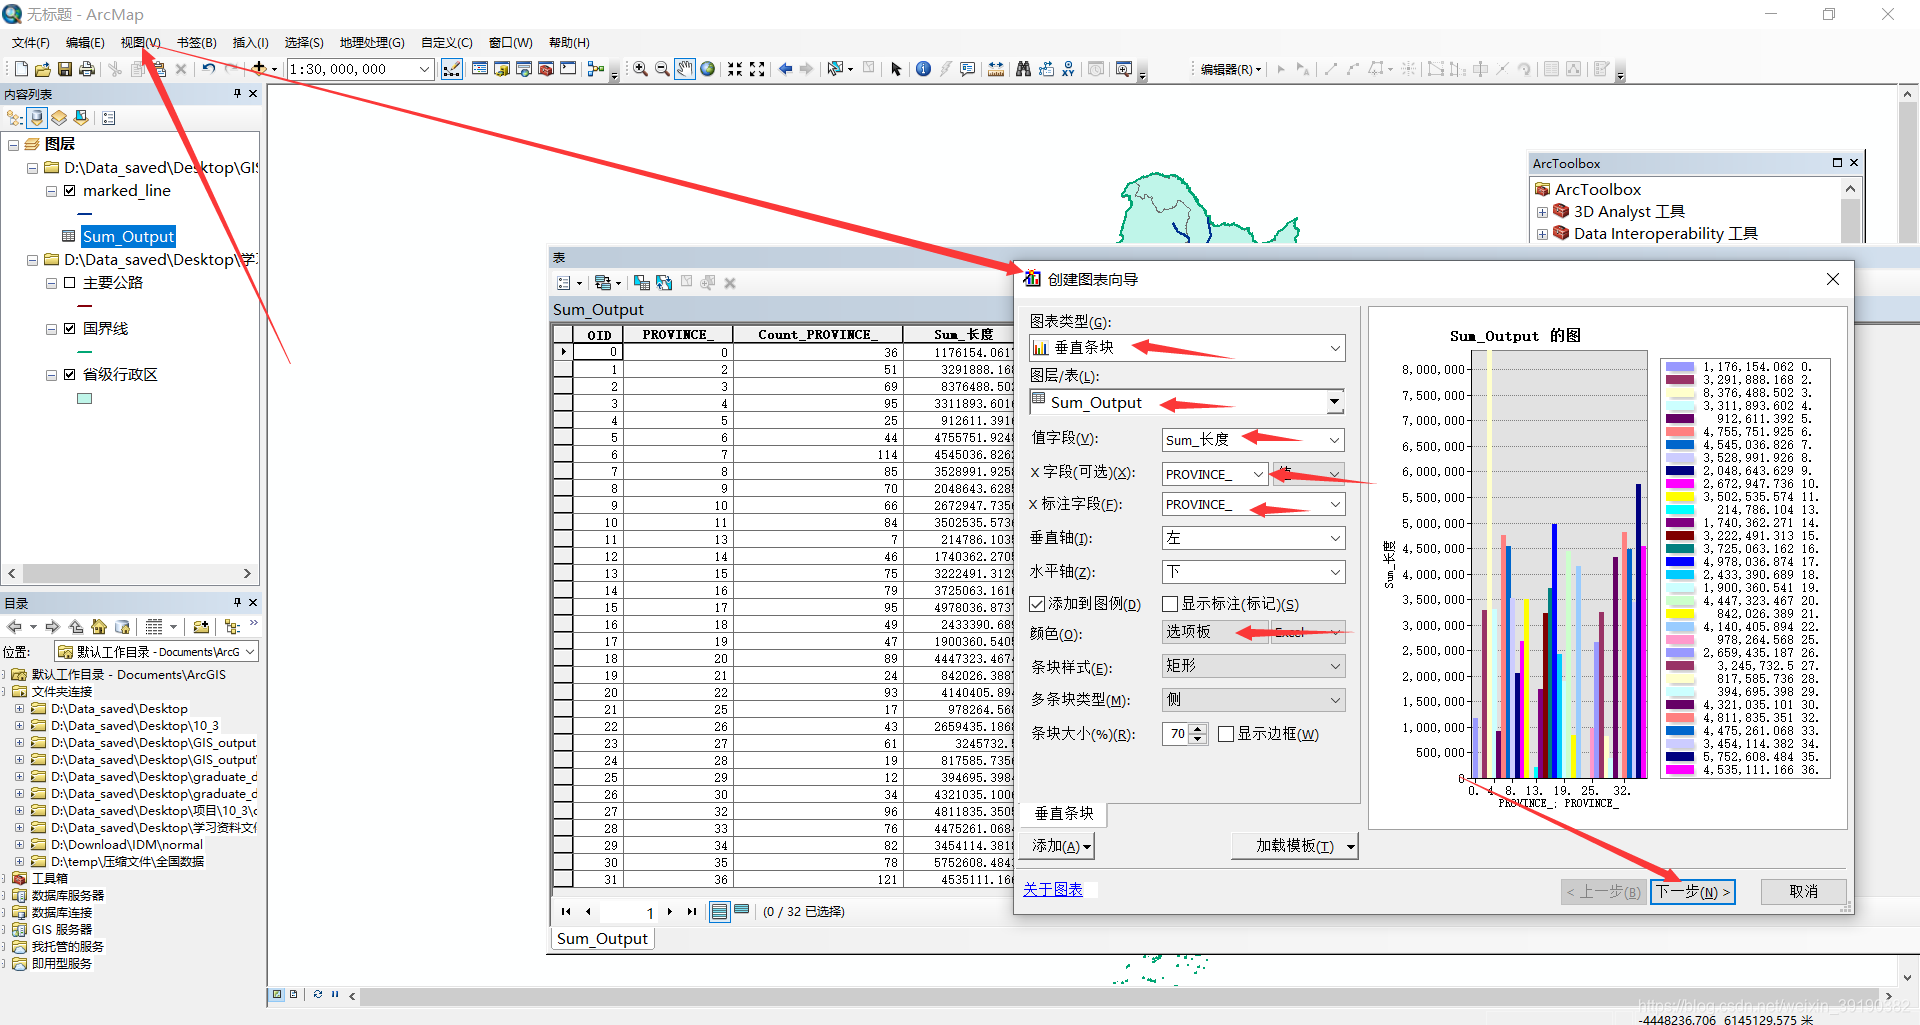Open the 窗口(W) menu
Image resolution: width=1920 pixels, height=1025 pixels.
point(511,42)
